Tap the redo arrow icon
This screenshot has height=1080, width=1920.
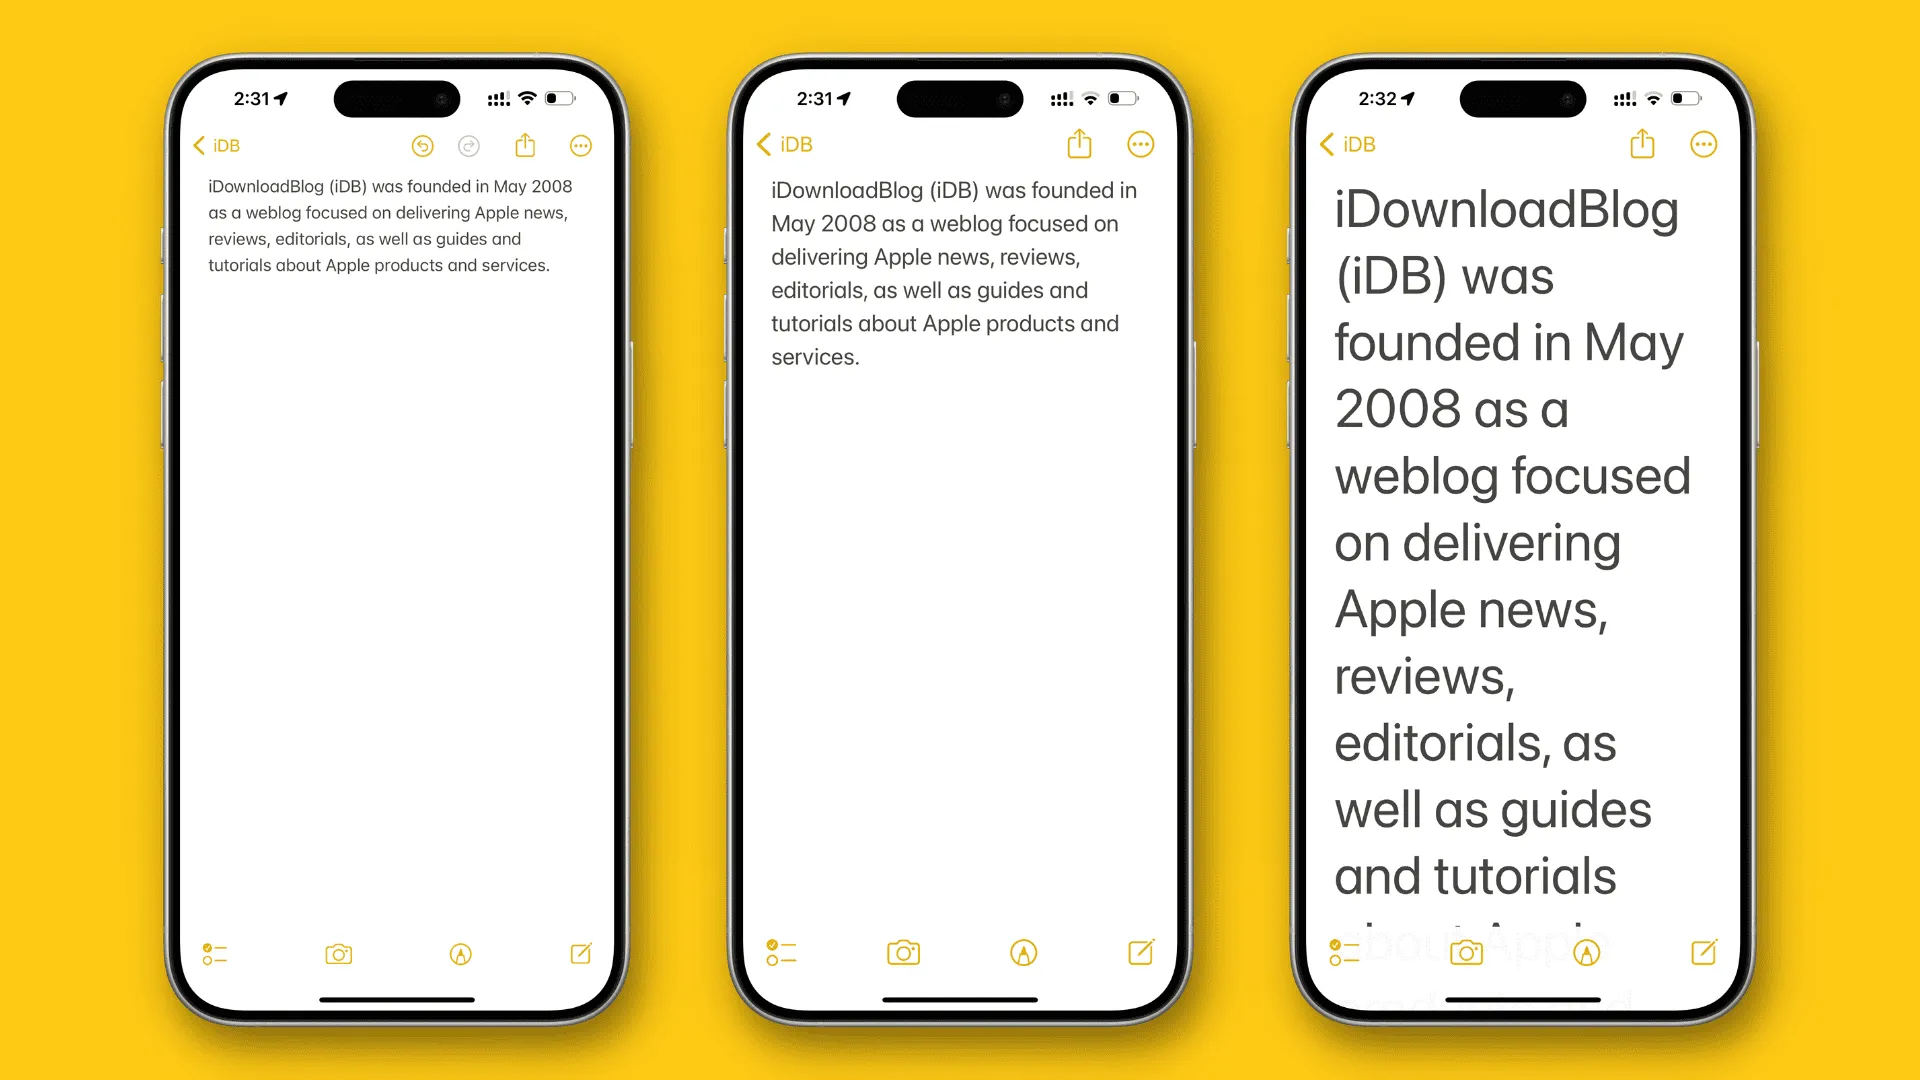[469, 145]
